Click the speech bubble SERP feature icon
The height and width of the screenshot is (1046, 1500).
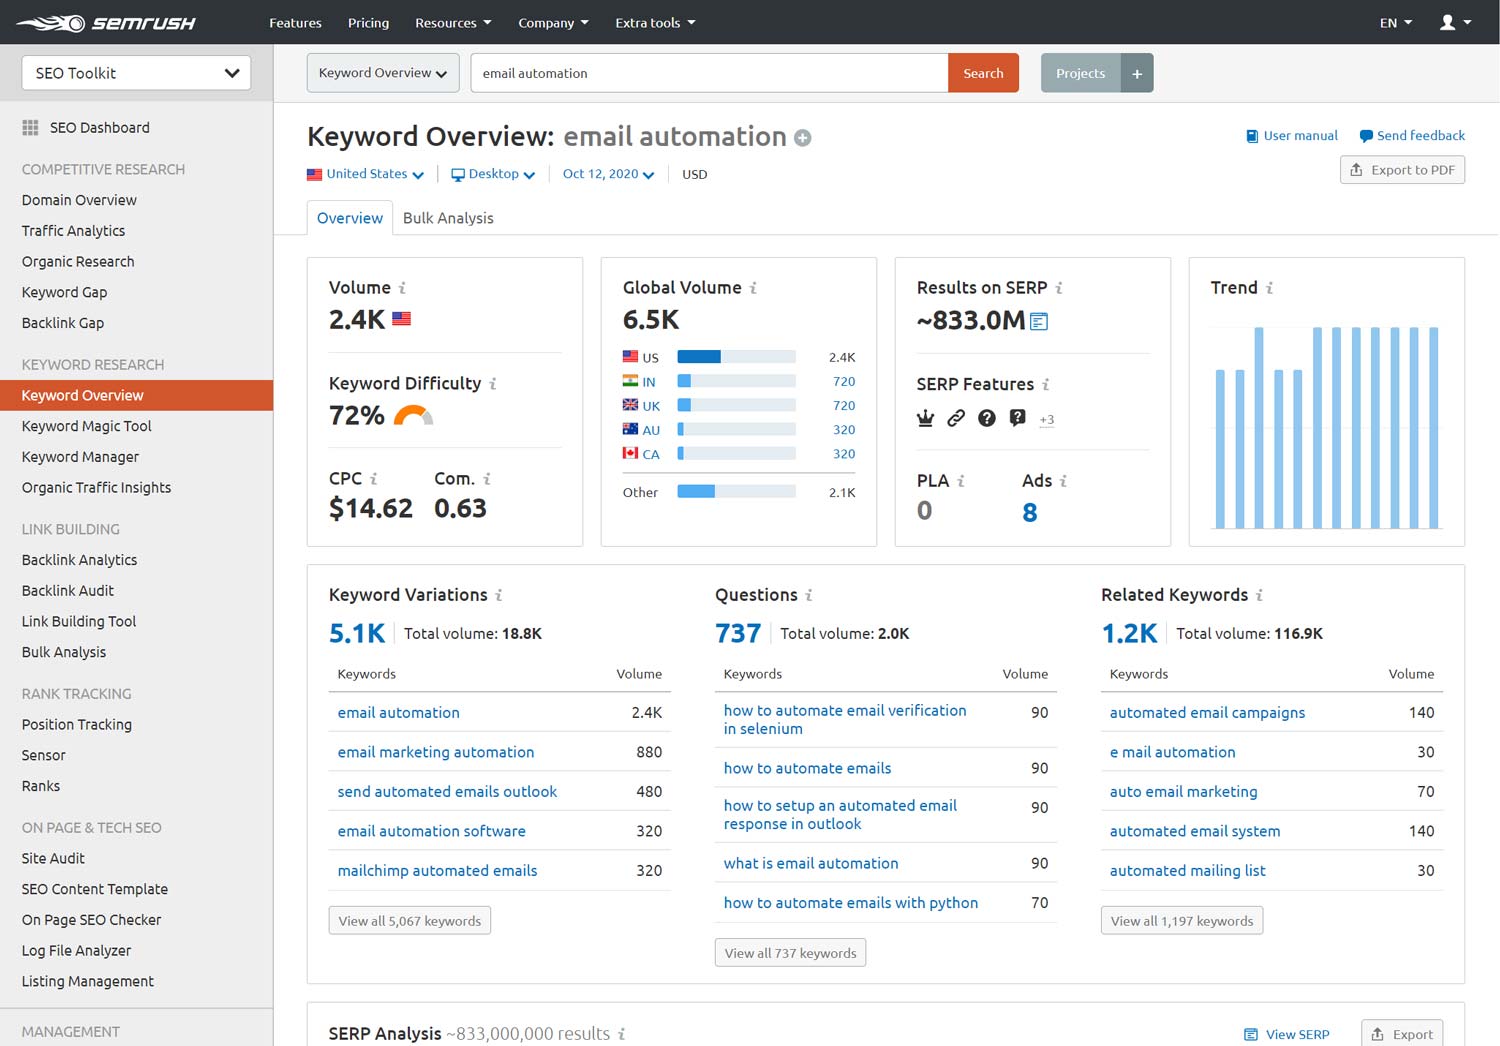click(1017, 418)
